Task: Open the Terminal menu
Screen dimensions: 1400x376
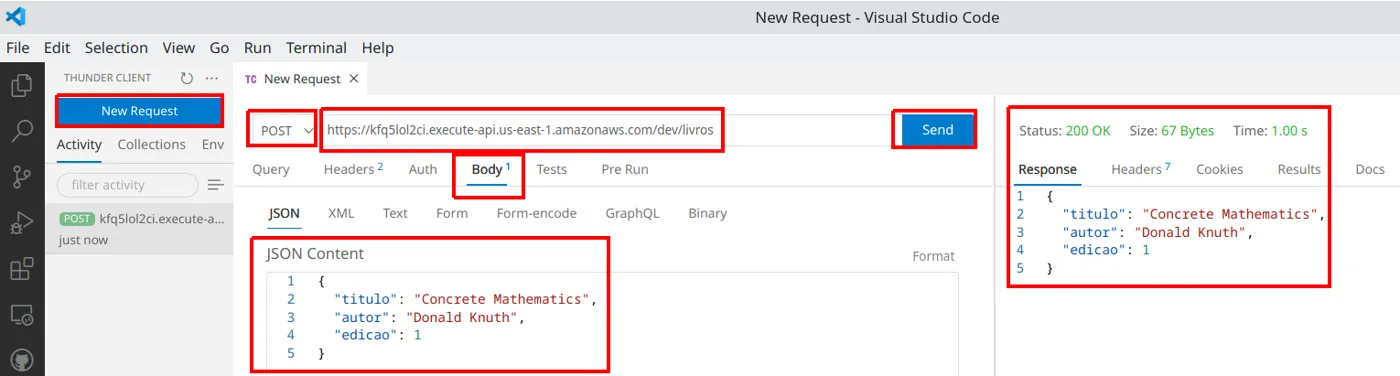Action: [x=317, y=48]
